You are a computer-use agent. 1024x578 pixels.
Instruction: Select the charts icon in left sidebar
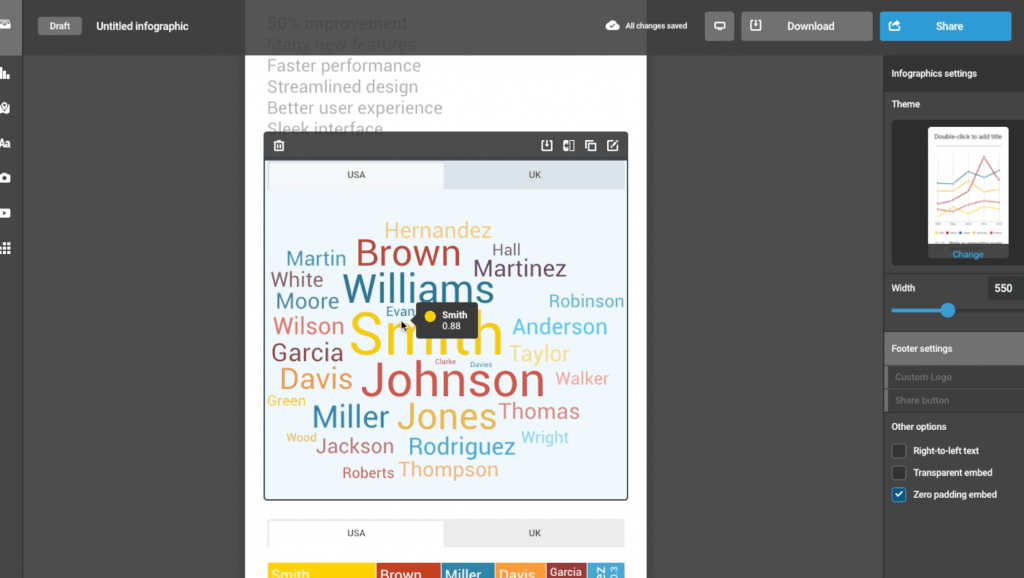tap(9, 73)
